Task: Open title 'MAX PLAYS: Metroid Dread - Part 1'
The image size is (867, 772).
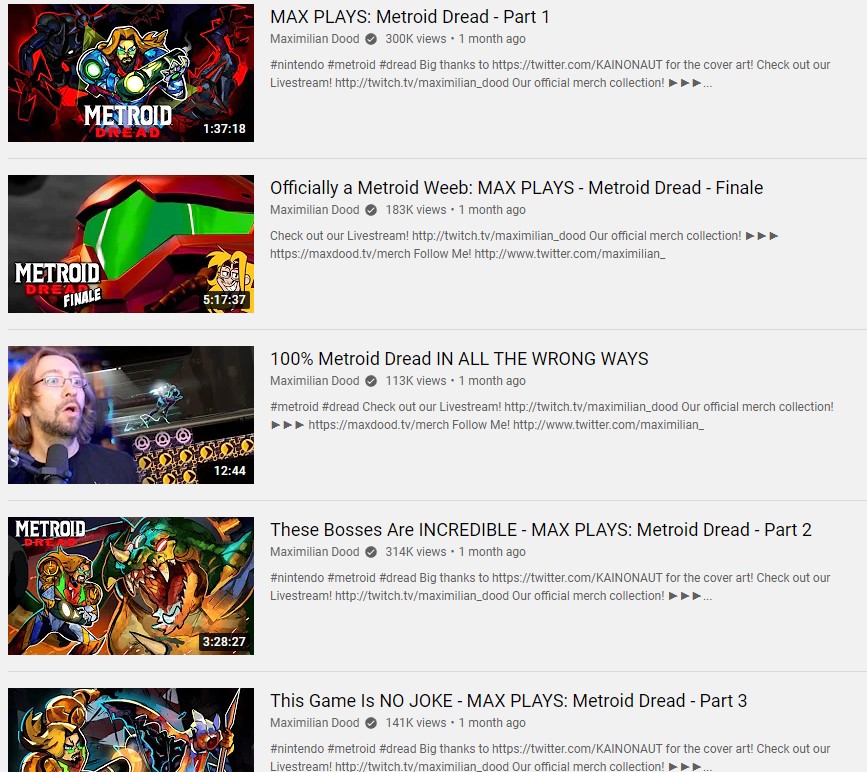Action: click(410, 17)
